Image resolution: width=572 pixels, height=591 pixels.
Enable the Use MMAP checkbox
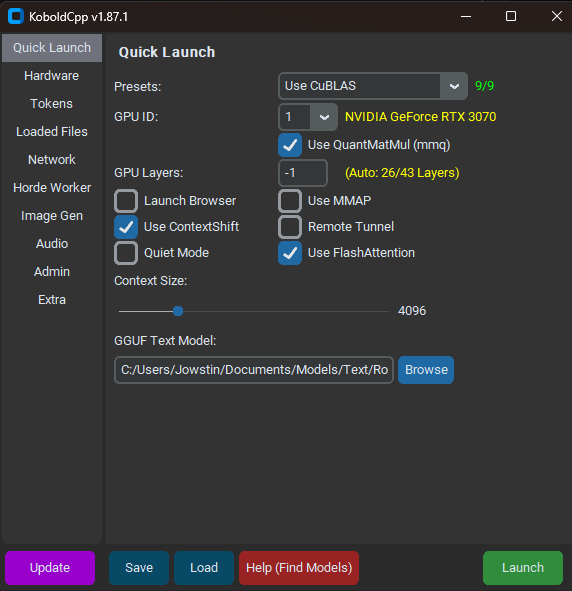290,201
